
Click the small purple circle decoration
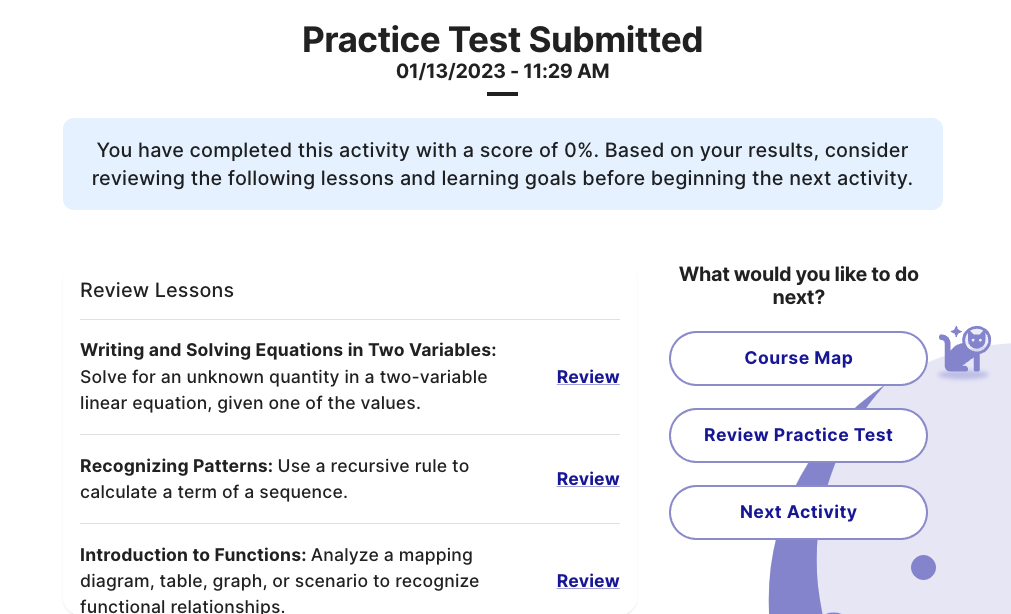[x=923, y=568]
